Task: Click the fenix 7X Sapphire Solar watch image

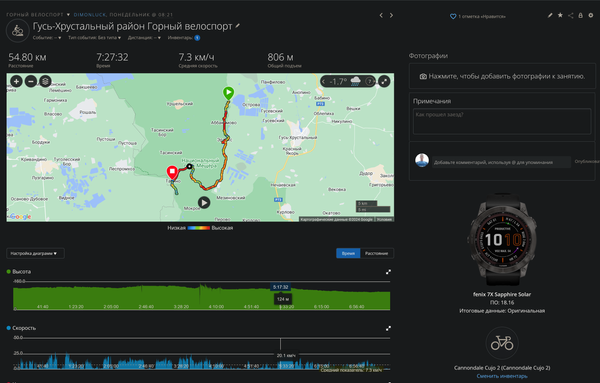Action: (x=502, y=240)
